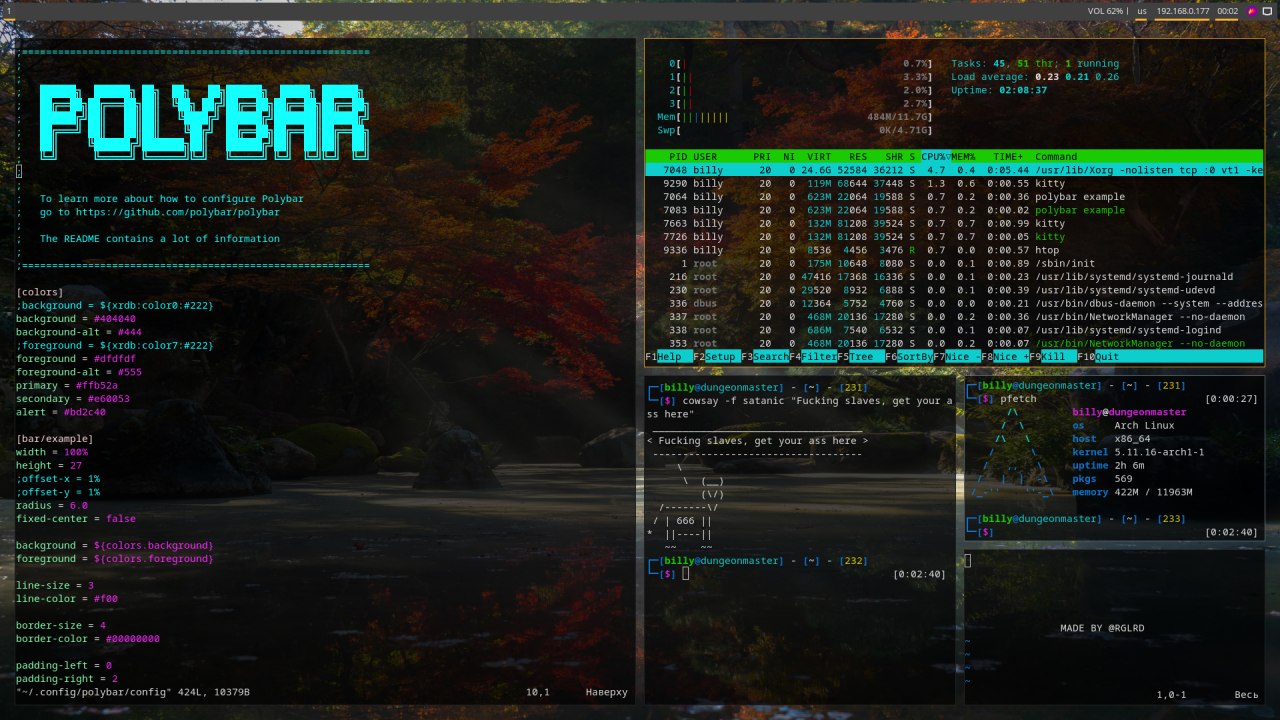Click the 'line-color = #f00' config line
Image resolution: width=1280 pixels, height=720 pixels.
click(x=66, y=599)
